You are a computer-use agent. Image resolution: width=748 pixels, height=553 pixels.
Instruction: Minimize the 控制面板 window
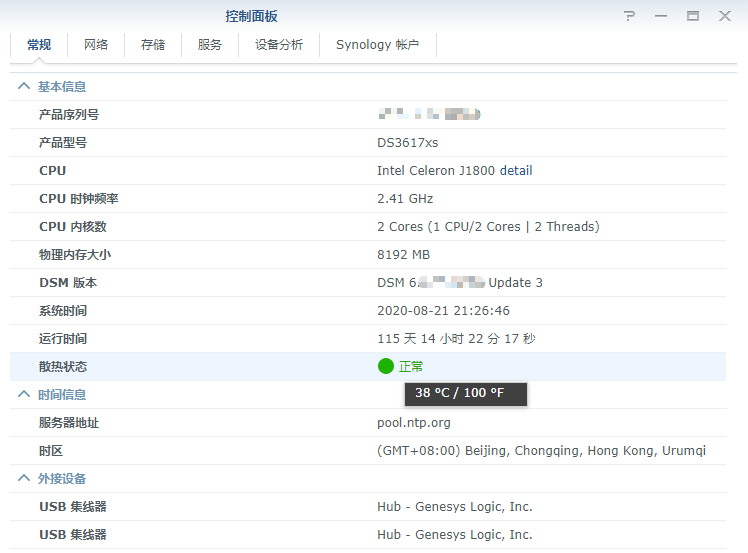[x=661, y=16]
